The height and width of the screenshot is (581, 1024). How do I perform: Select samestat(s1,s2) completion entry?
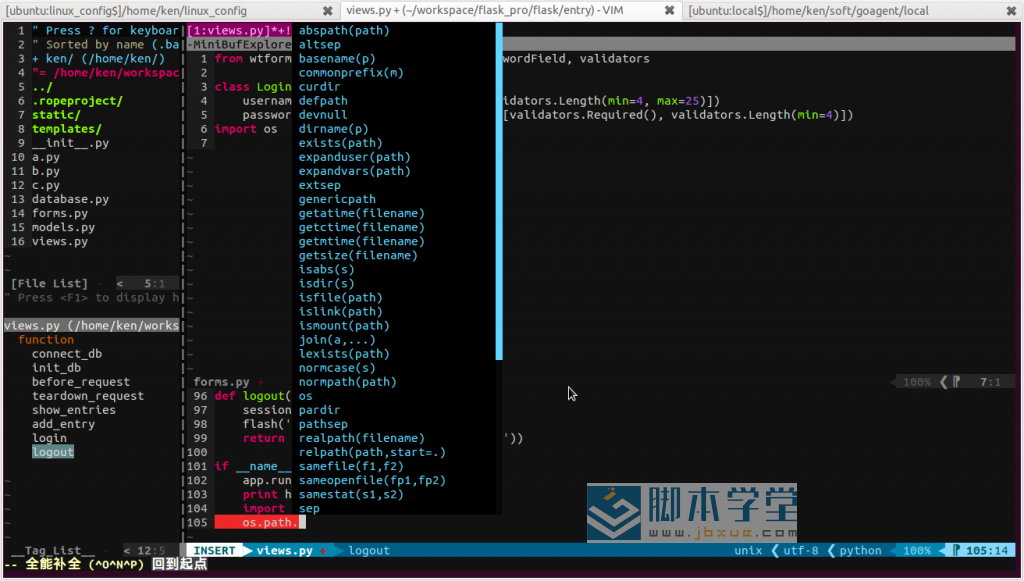[x=351, y=494]
